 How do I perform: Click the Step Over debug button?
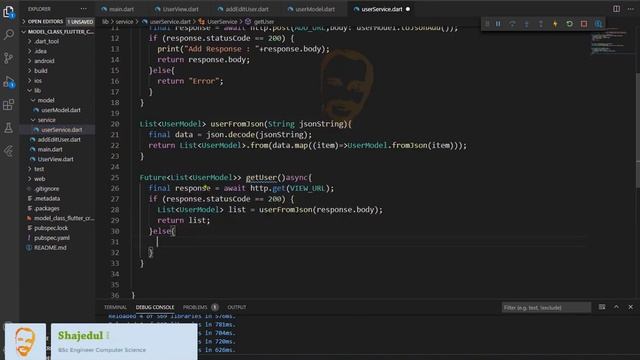click(x=512, y=24)
